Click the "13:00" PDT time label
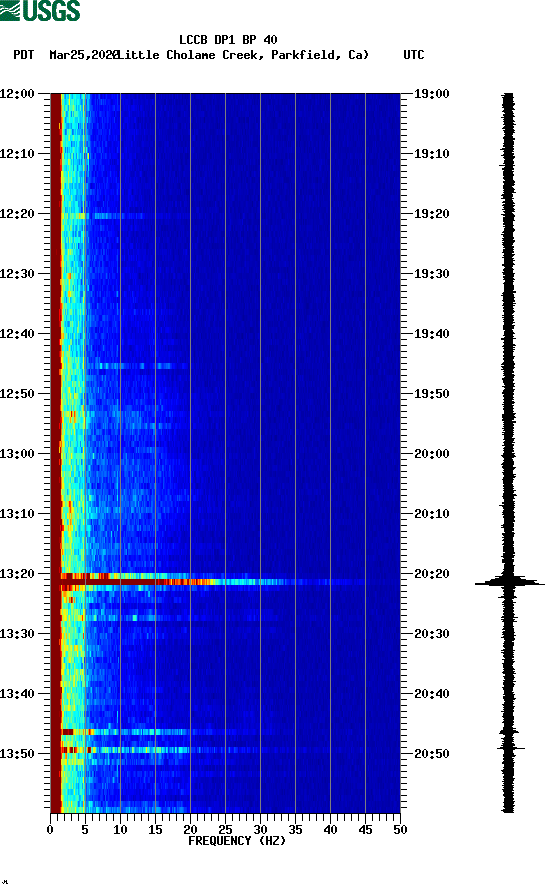This screenshot has width=552, height=893. (x=17, y=454)
